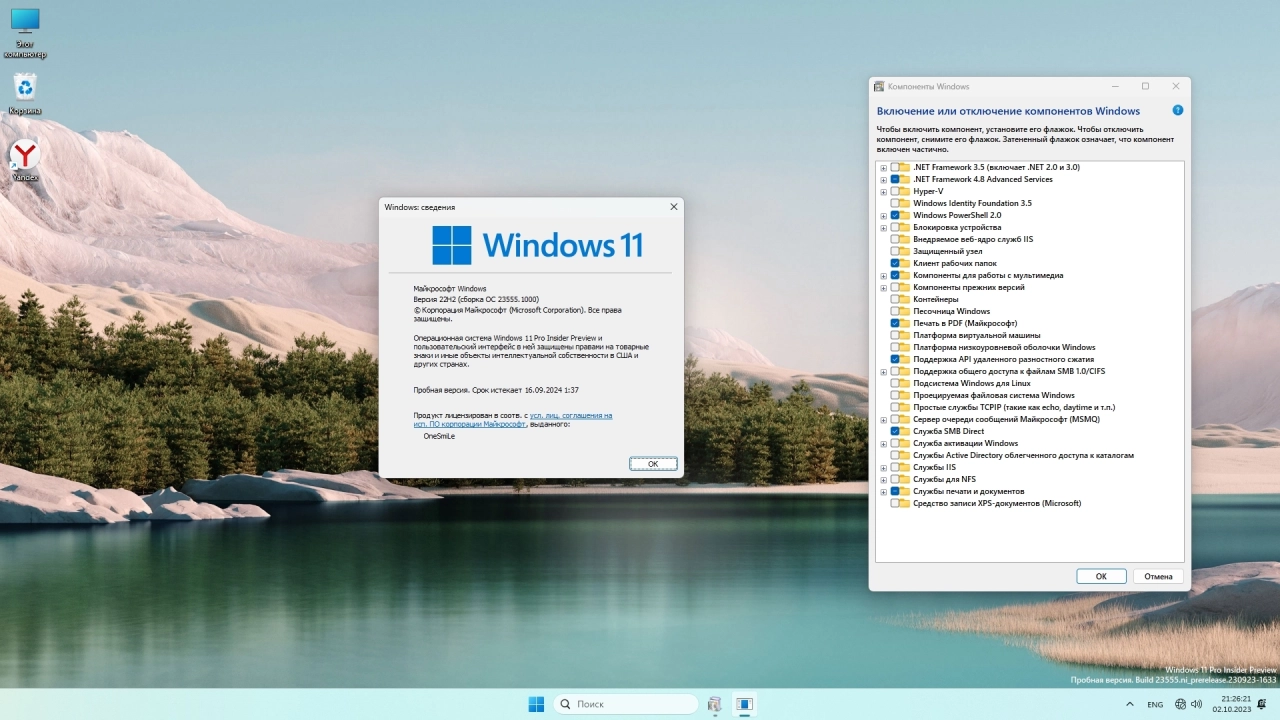Screen dimensions: 1280x720
Task: Click the Компоненты Windows title bar icon
Action: coord(879,86)
